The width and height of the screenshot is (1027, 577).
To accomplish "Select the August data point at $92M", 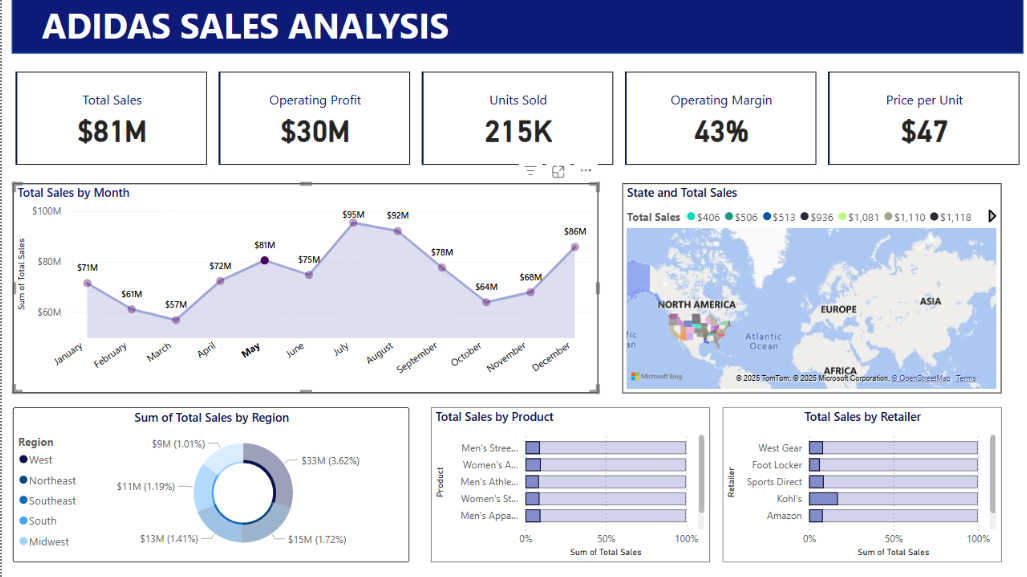I will 398,231.
